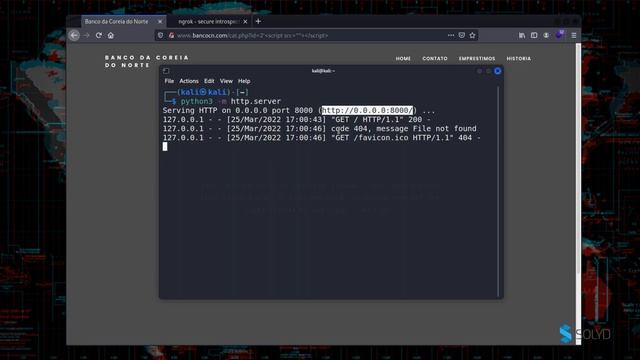
Task: Close the ngrok tab
Action: (245, 22)
